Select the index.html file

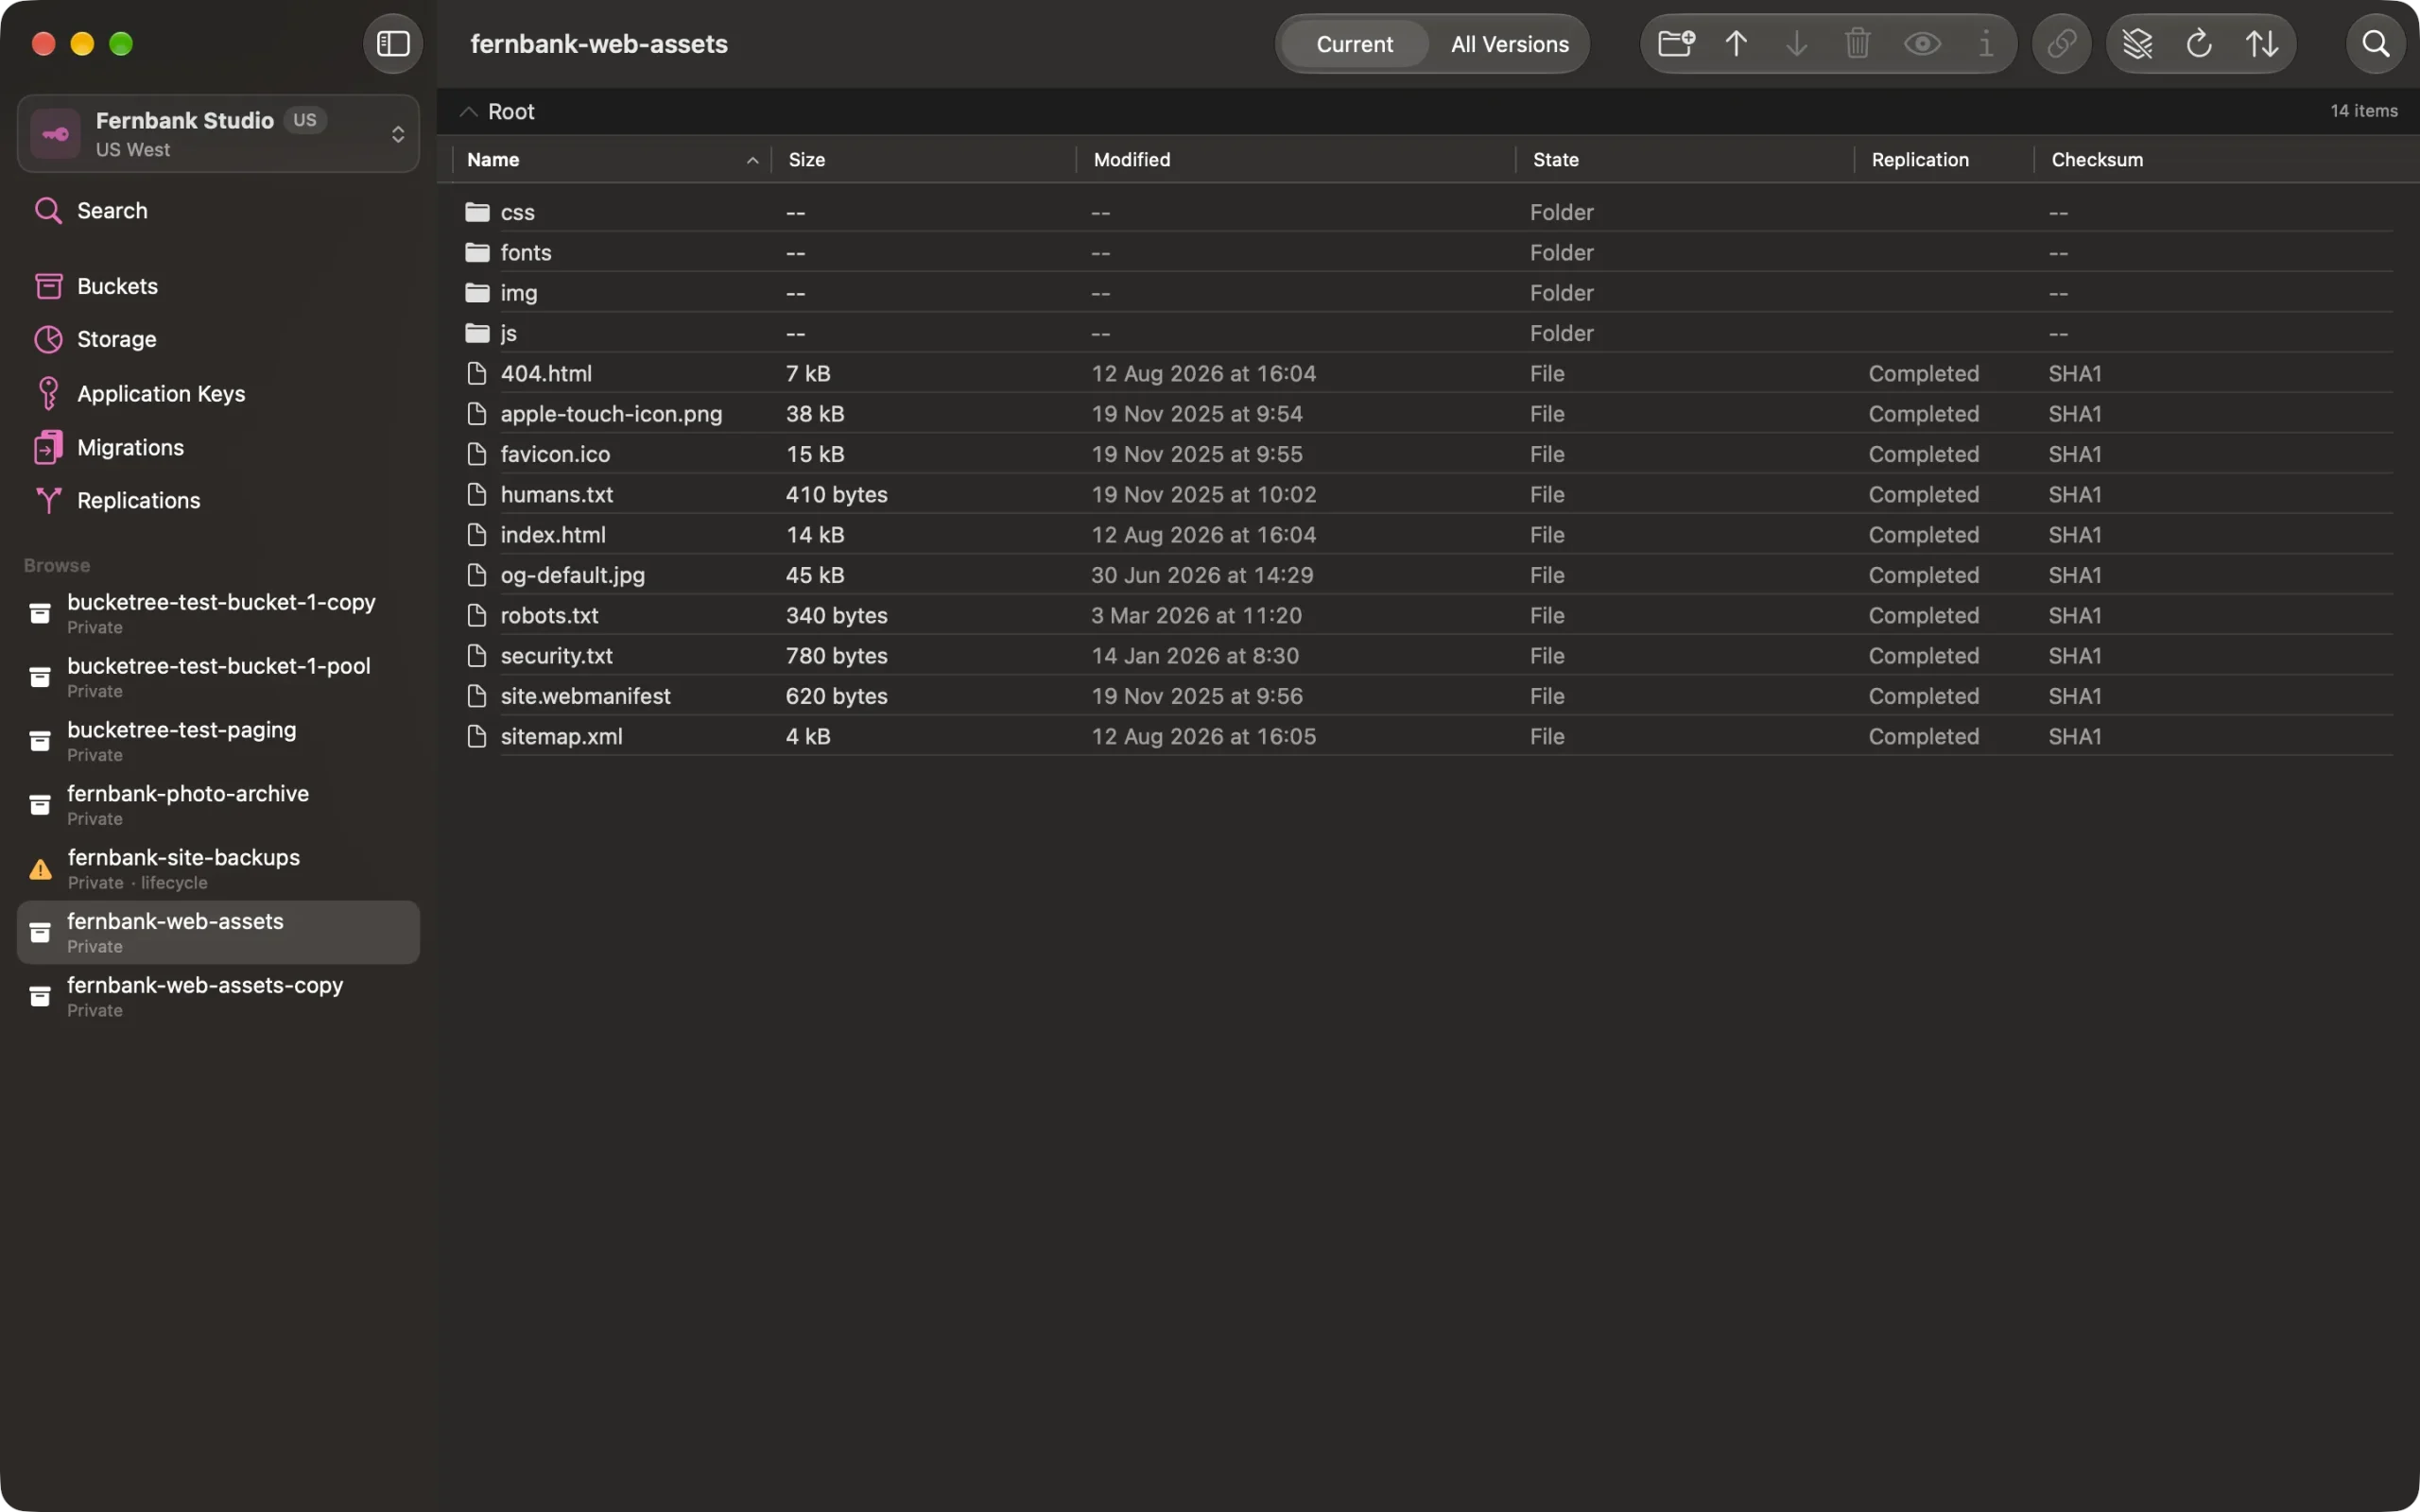pos(1428,535)
